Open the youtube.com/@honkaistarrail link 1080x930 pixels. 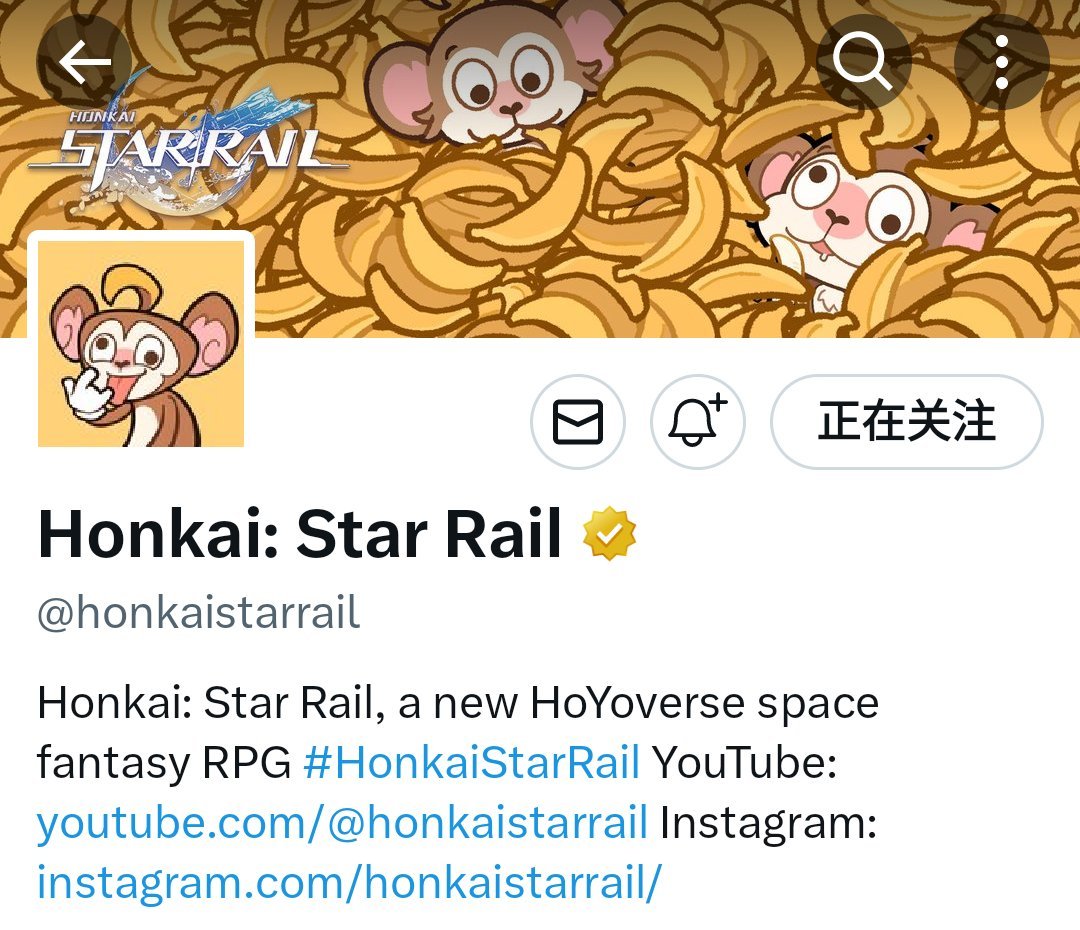342,822
